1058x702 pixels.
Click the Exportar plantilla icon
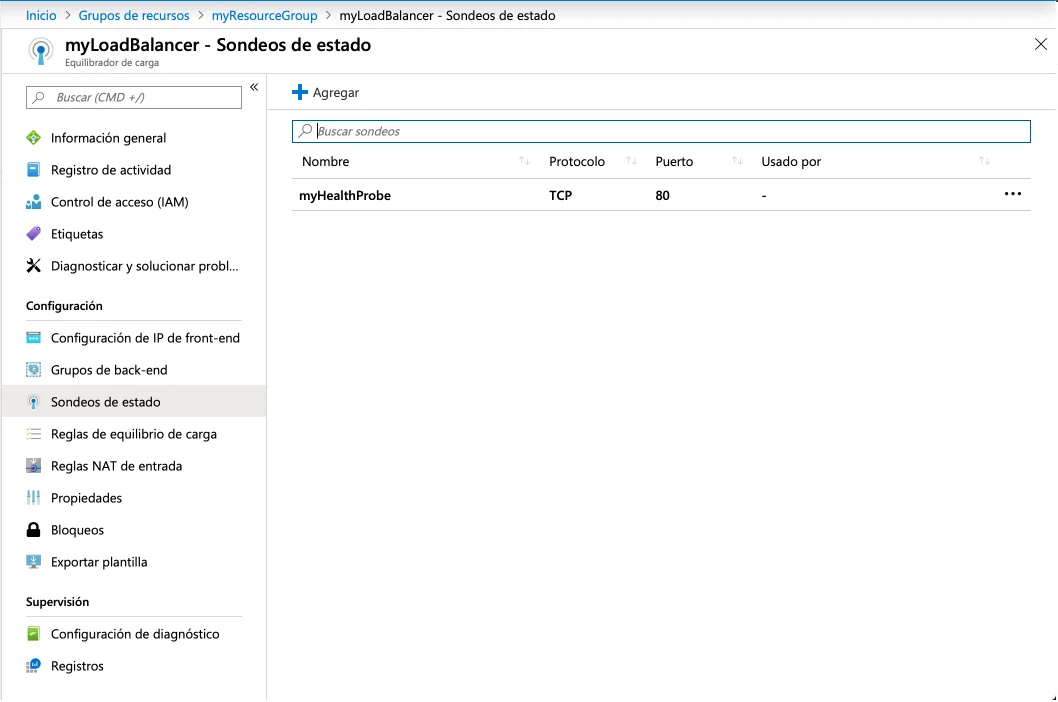pos(33,562)
